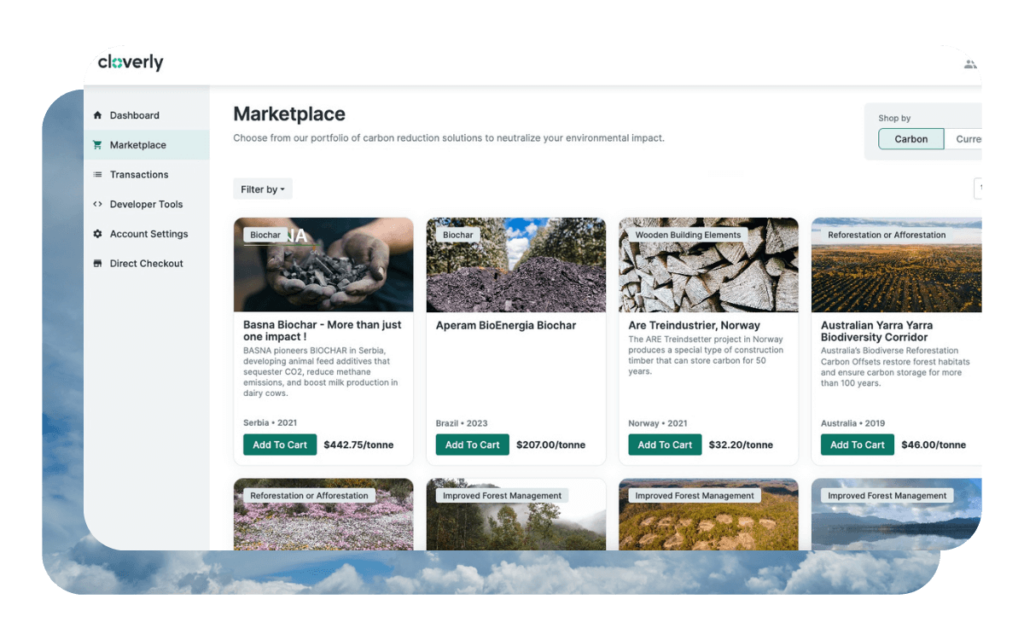
Task: Add Basna Biochar to cart
Action: pos(280,445)
